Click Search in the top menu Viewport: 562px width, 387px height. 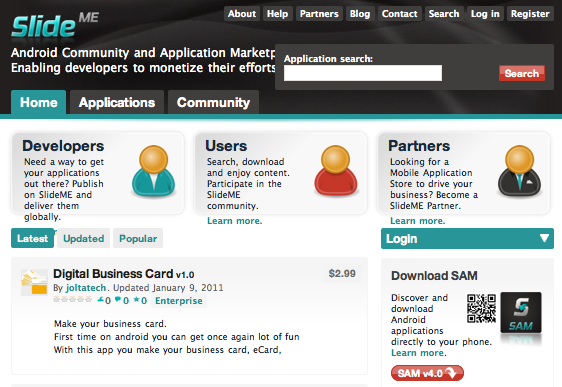pyautogui.click(x=444, y=14)
